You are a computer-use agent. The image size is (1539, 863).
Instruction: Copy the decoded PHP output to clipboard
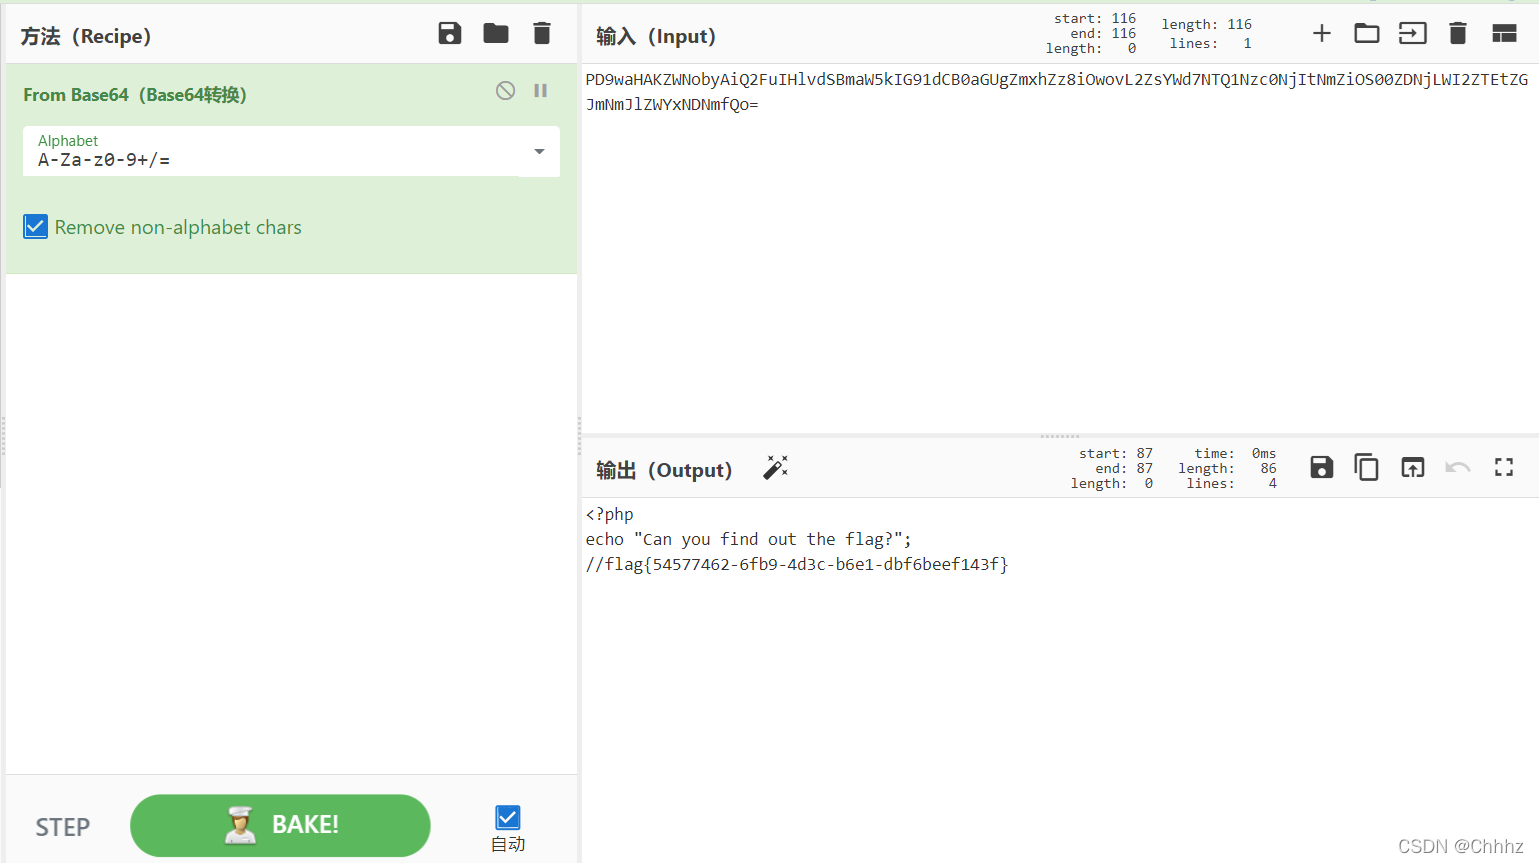(x=1367, y=467)
